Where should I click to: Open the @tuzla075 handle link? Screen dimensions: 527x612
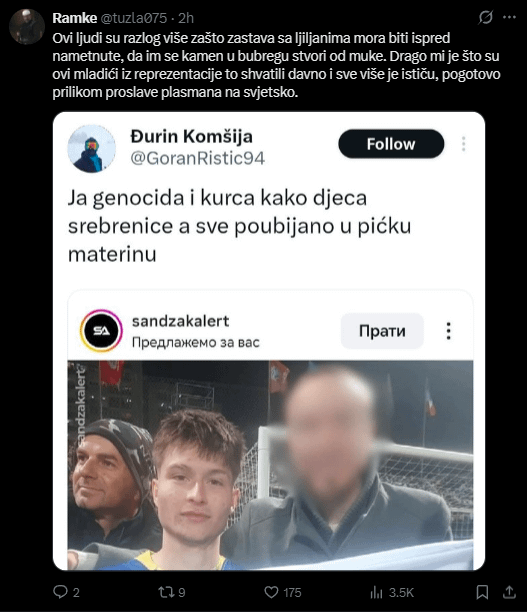[x=134, y=18]
